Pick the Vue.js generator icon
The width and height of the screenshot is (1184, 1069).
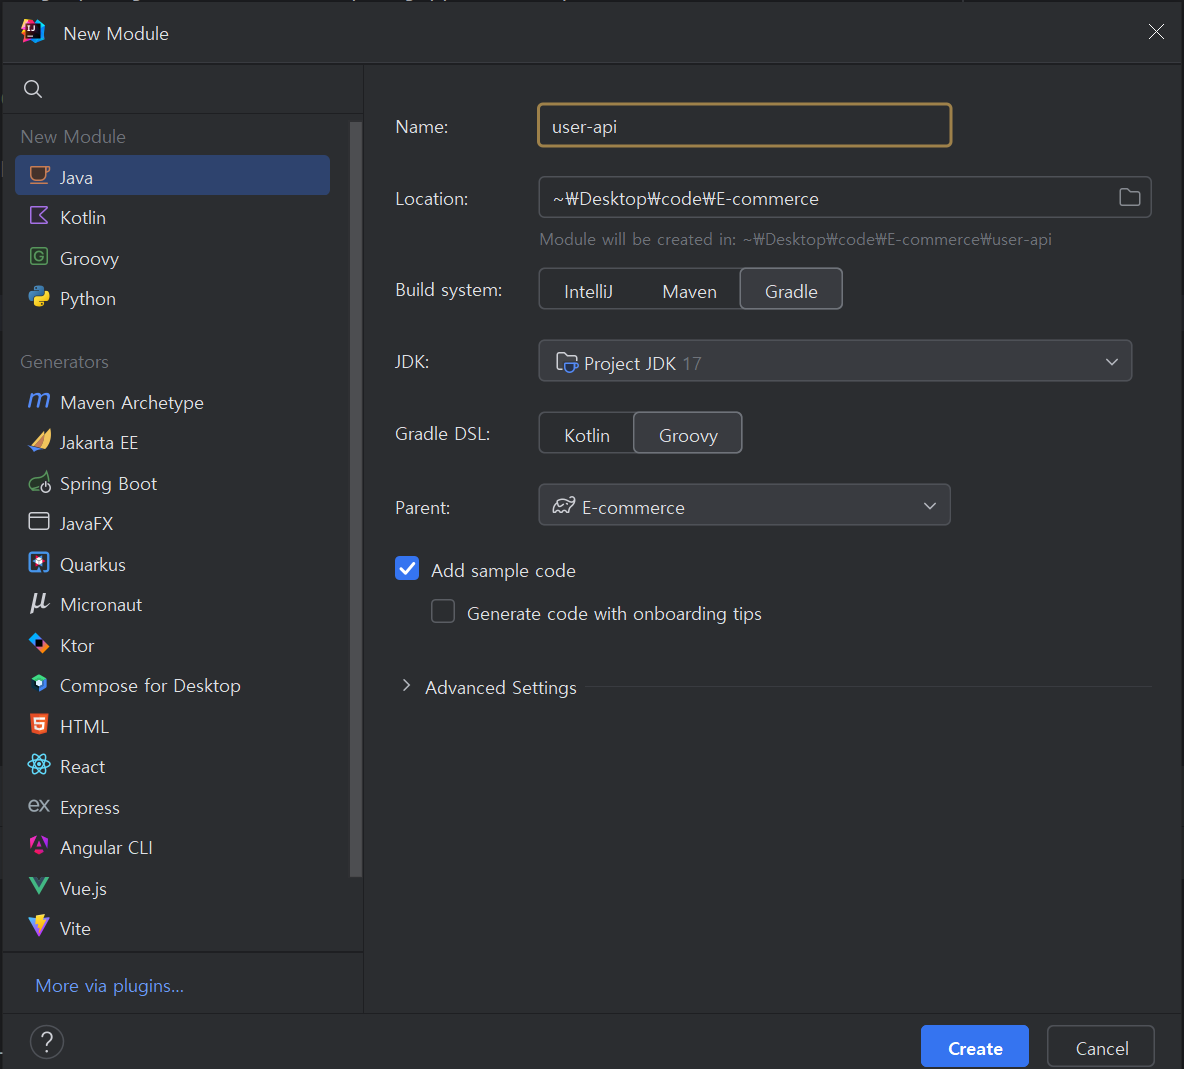point(39,886)
